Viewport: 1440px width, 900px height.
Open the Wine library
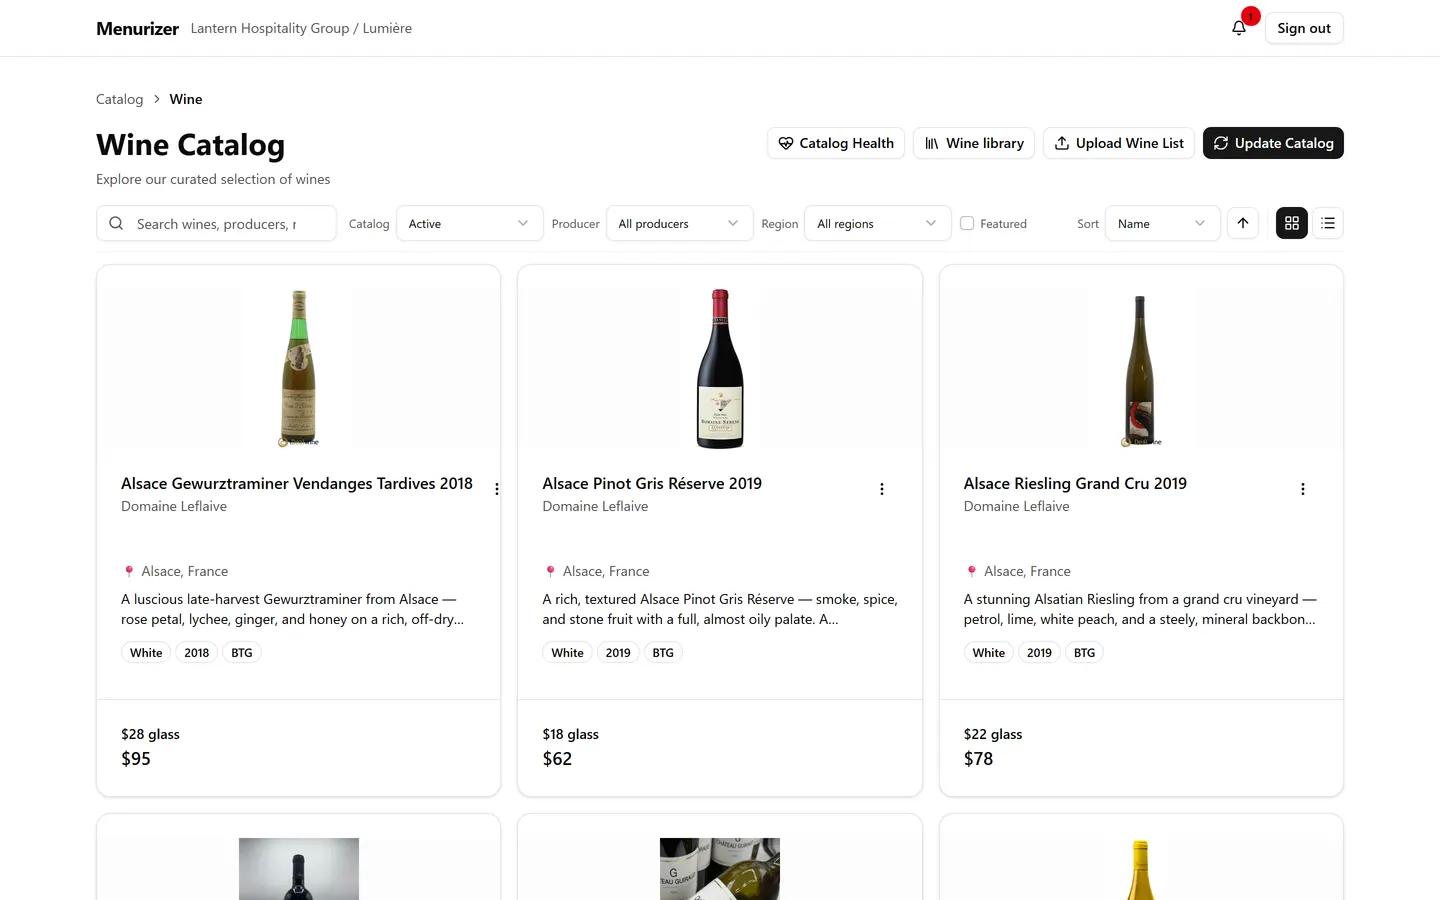974,143
